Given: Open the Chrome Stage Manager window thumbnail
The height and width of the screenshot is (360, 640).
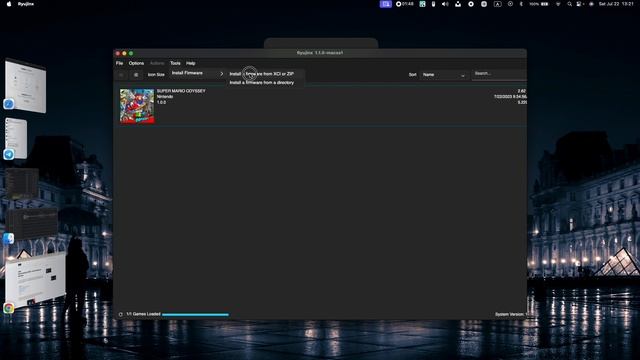Looking at the screenshot, I should (x=35, y=279).
